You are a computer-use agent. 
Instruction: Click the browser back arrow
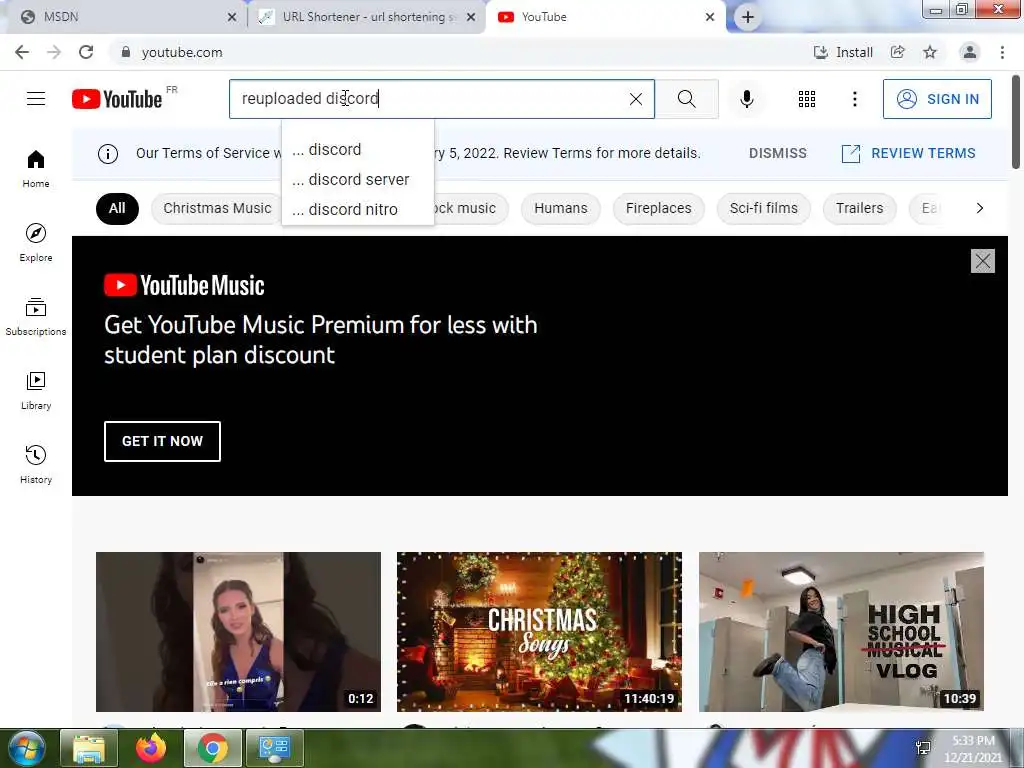coord(22,52)
